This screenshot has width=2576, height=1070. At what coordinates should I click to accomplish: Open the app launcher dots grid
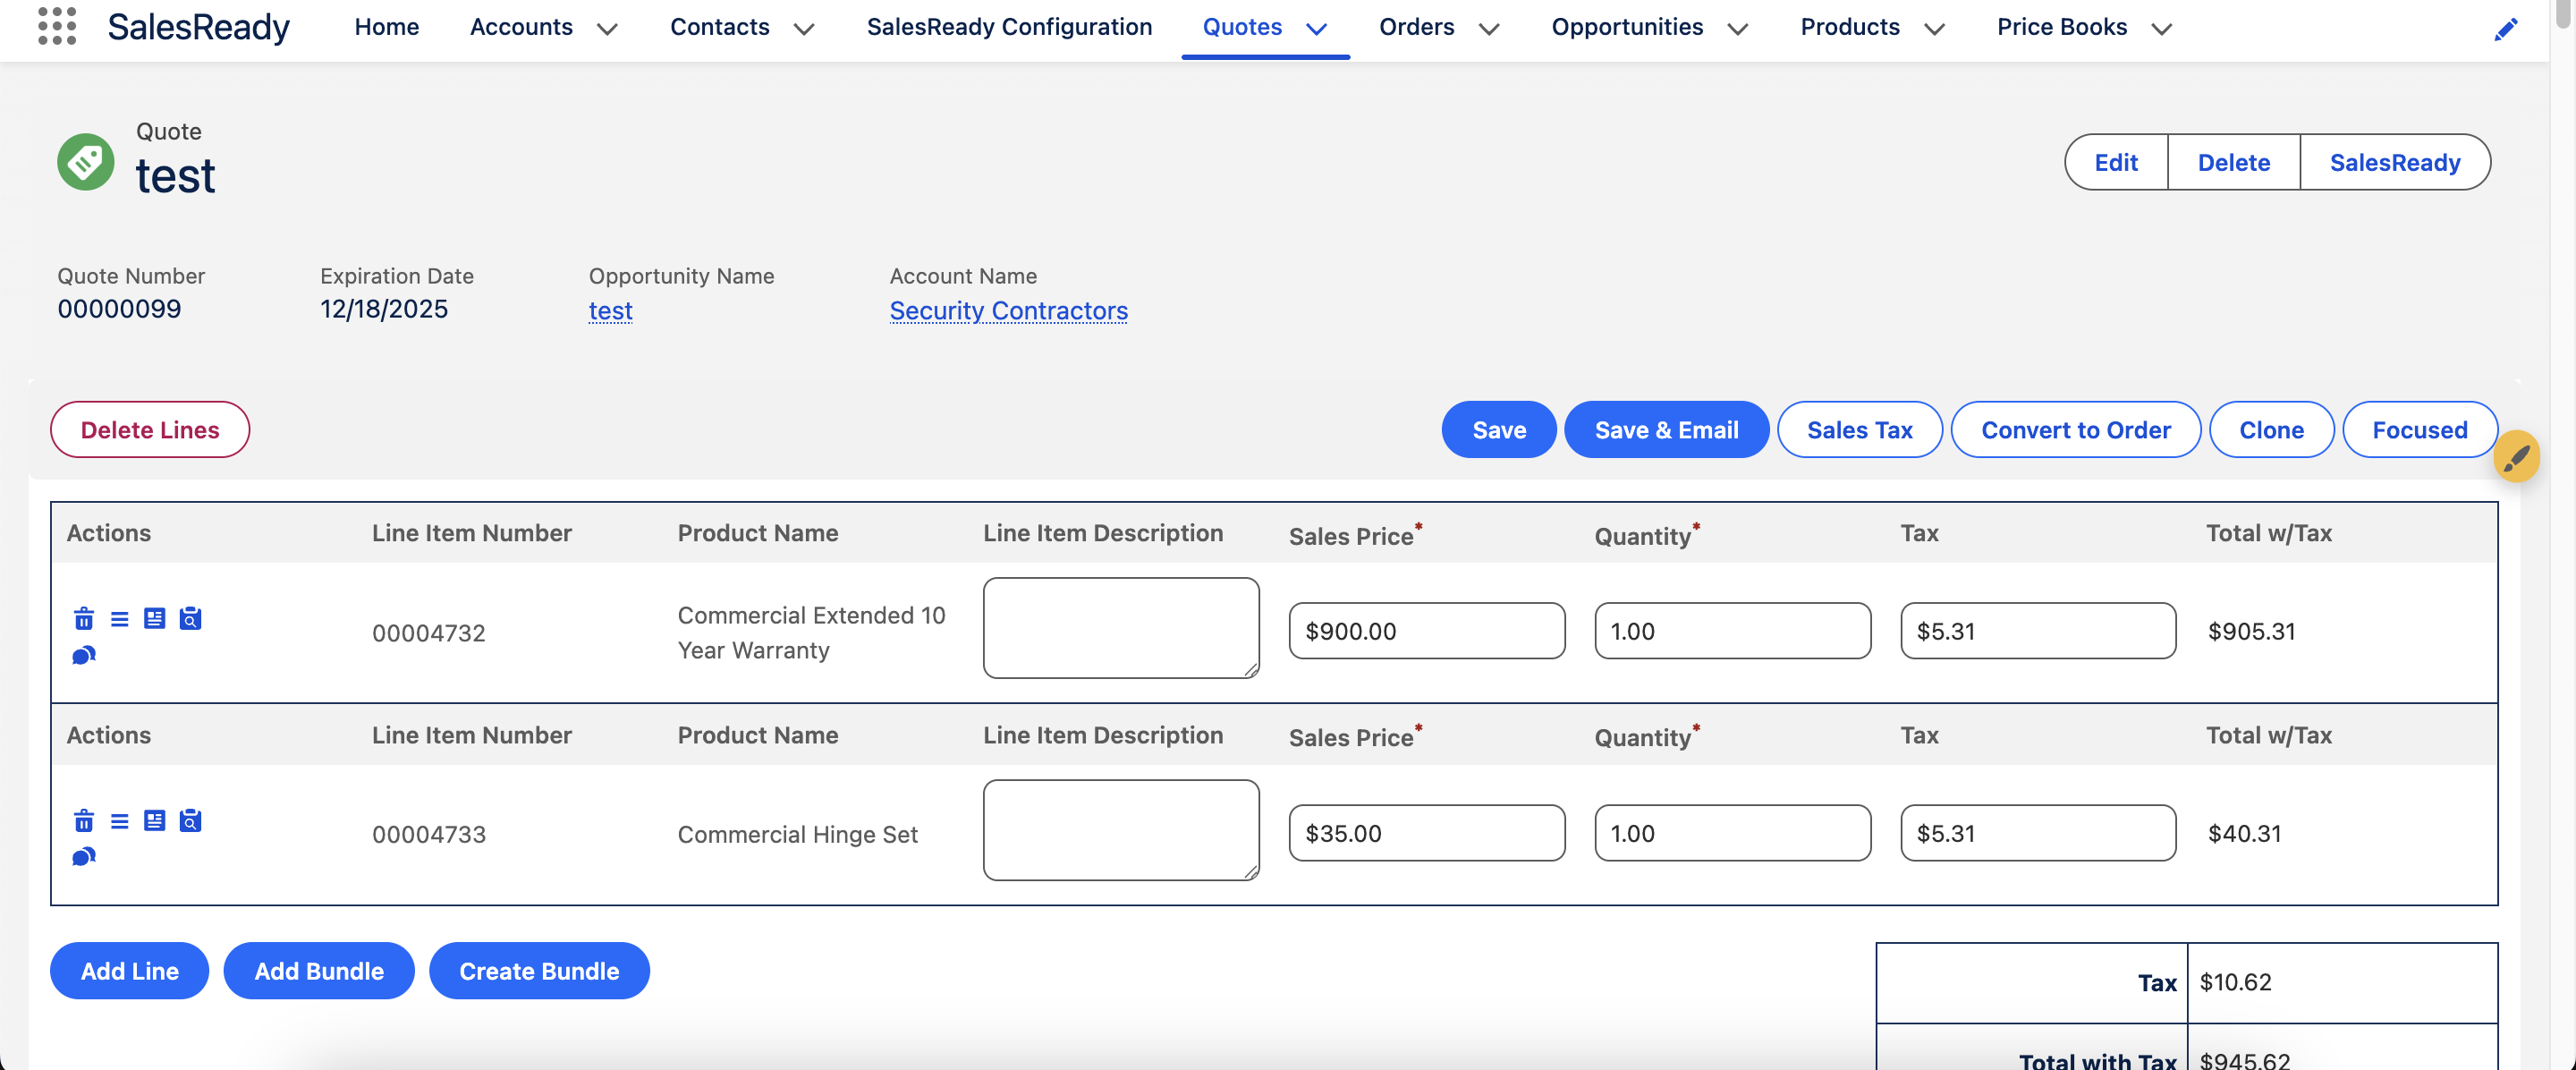57,26
